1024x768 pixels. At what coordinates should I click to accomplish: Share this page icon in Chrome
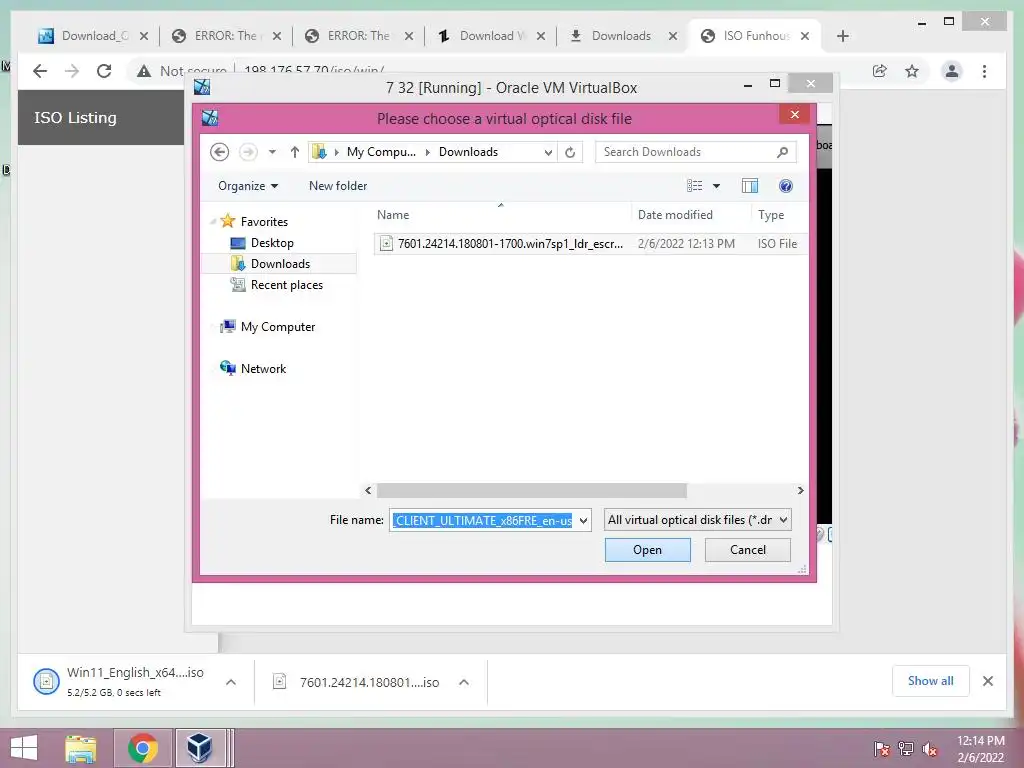880,71
